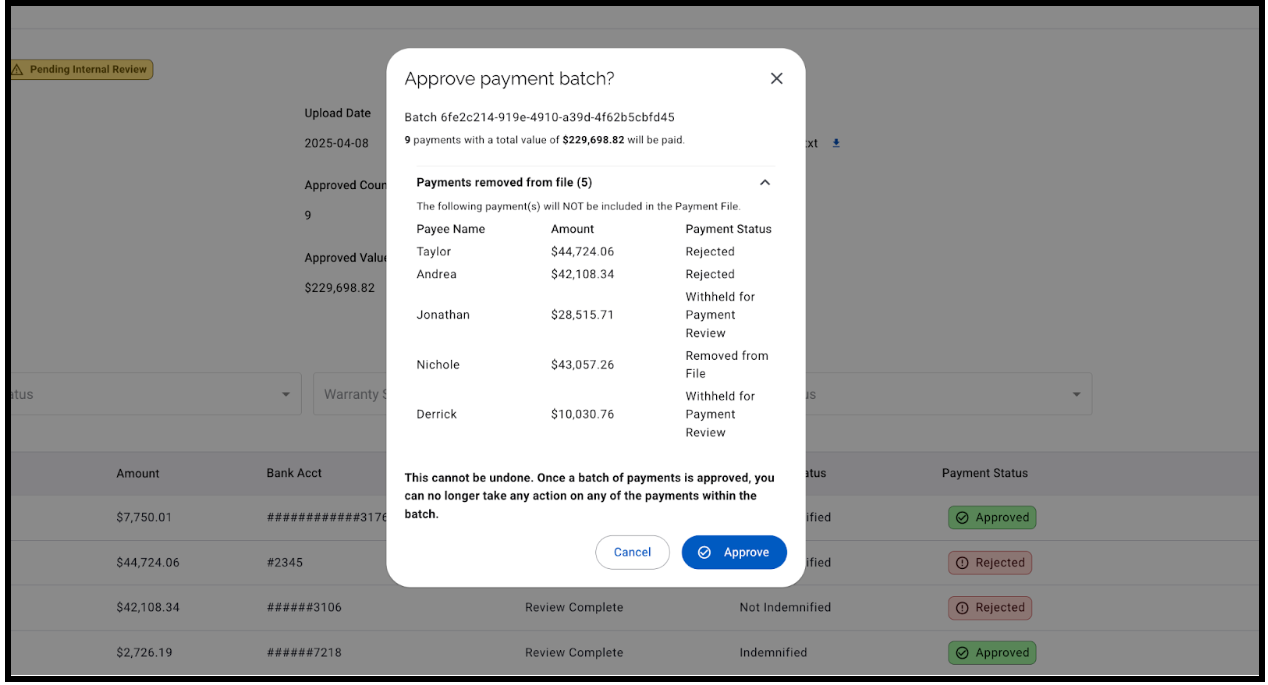The height and width of the screenshot is (685, 1268).
Task: Click the Amount column header
Action: click(x=137, y=474)
